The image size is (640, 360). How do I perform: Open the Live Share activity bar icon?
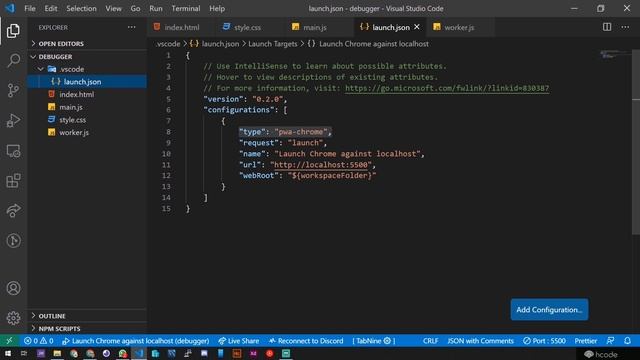pos(13,211)
